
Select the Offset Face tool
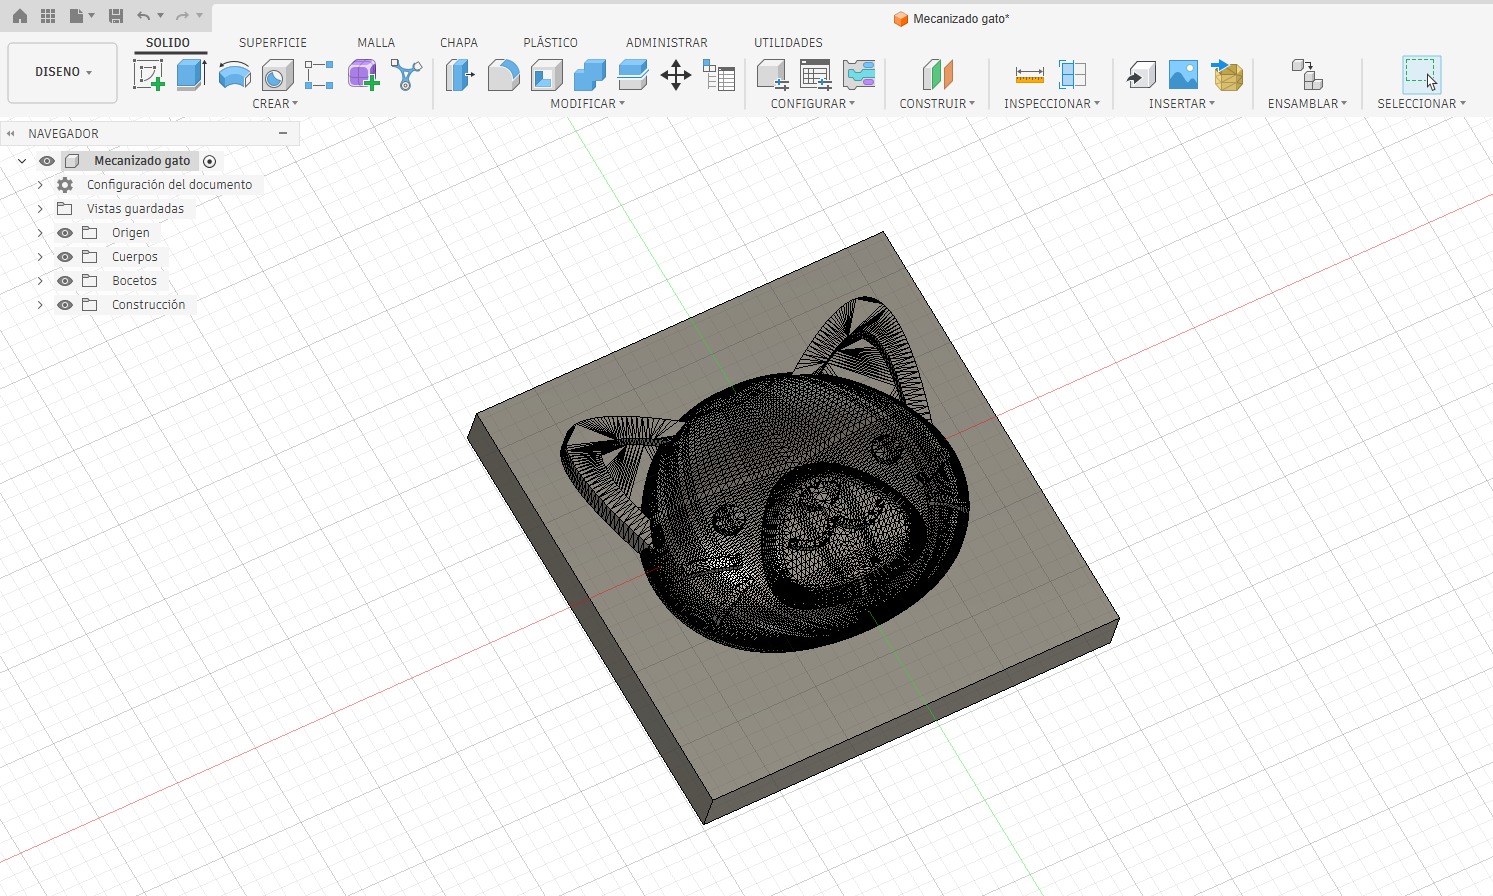tap(633, 75)
